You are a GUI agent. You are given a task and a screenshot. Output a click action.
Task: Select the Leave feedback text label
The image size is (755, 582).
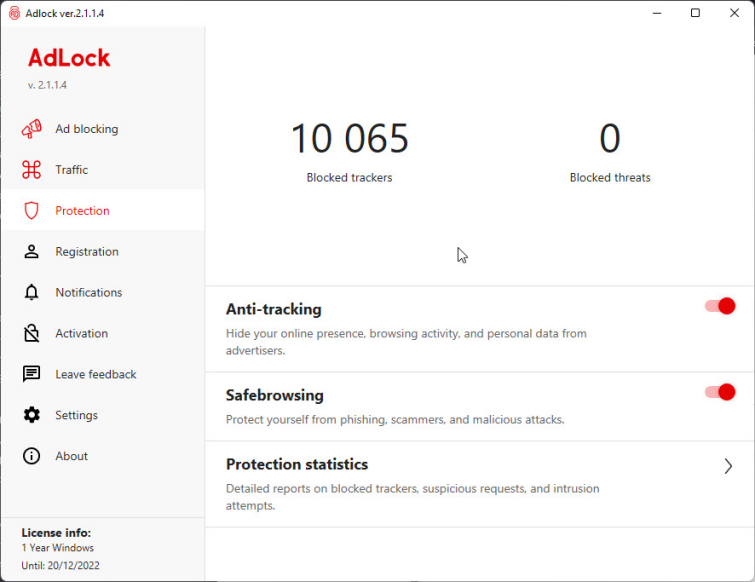pyautogui.click(x=96, y=374)
